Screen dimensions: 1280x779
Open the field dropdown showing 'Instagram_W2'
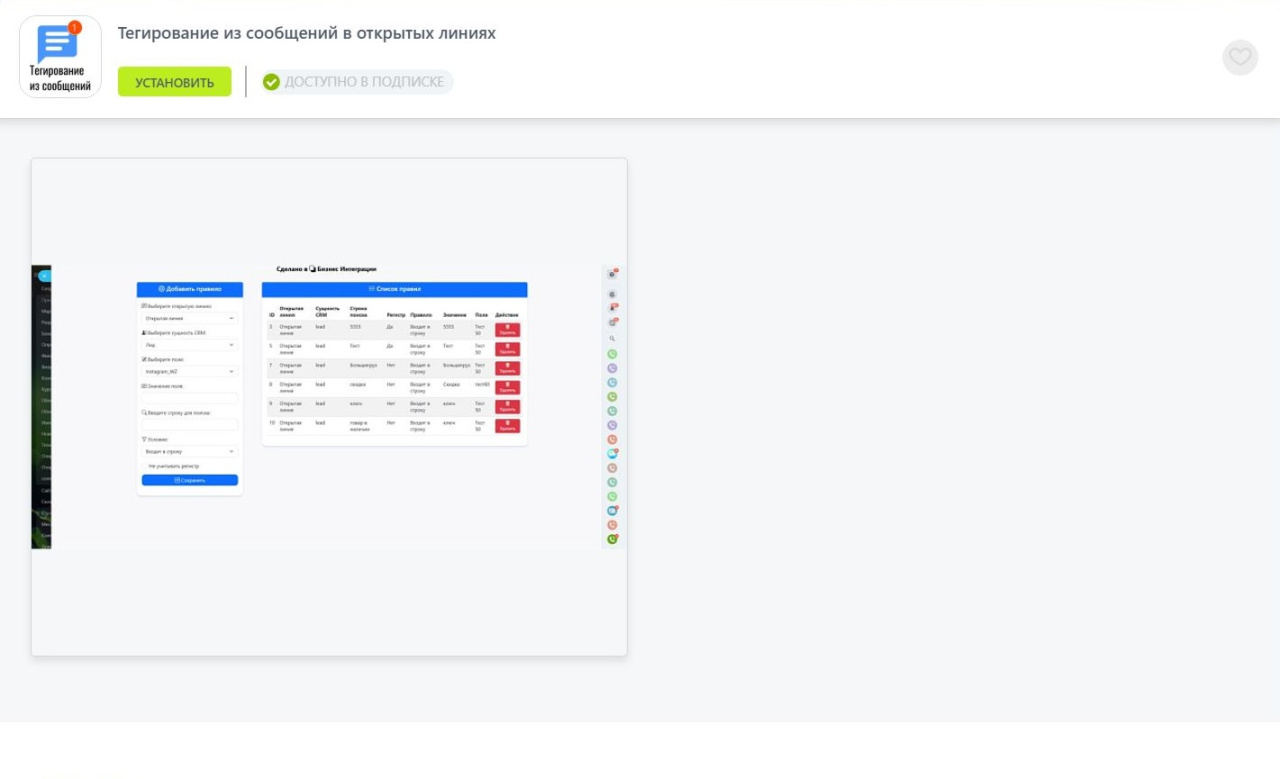[x=189, y=371]
